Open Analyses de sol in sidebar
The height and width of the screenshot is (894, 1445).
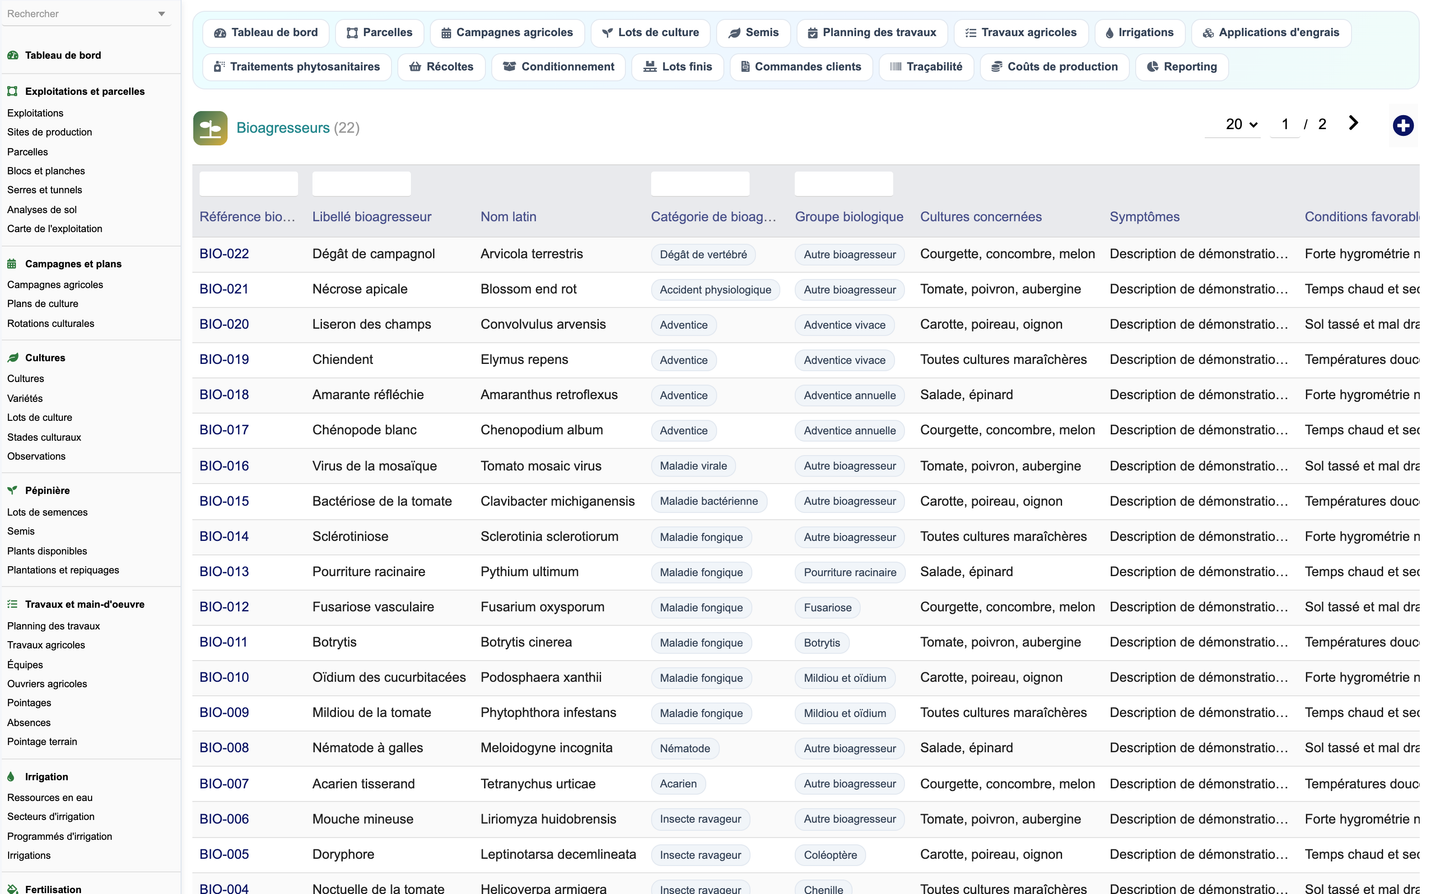point(42,210)
